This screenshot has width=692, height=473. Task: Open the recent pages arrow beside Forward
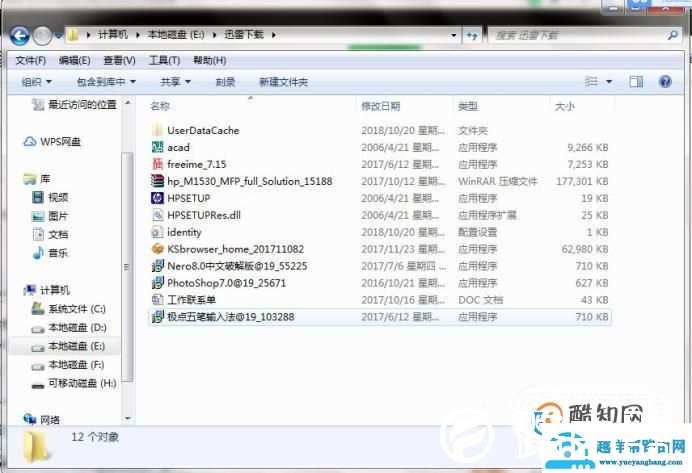[x=58, y=35]
